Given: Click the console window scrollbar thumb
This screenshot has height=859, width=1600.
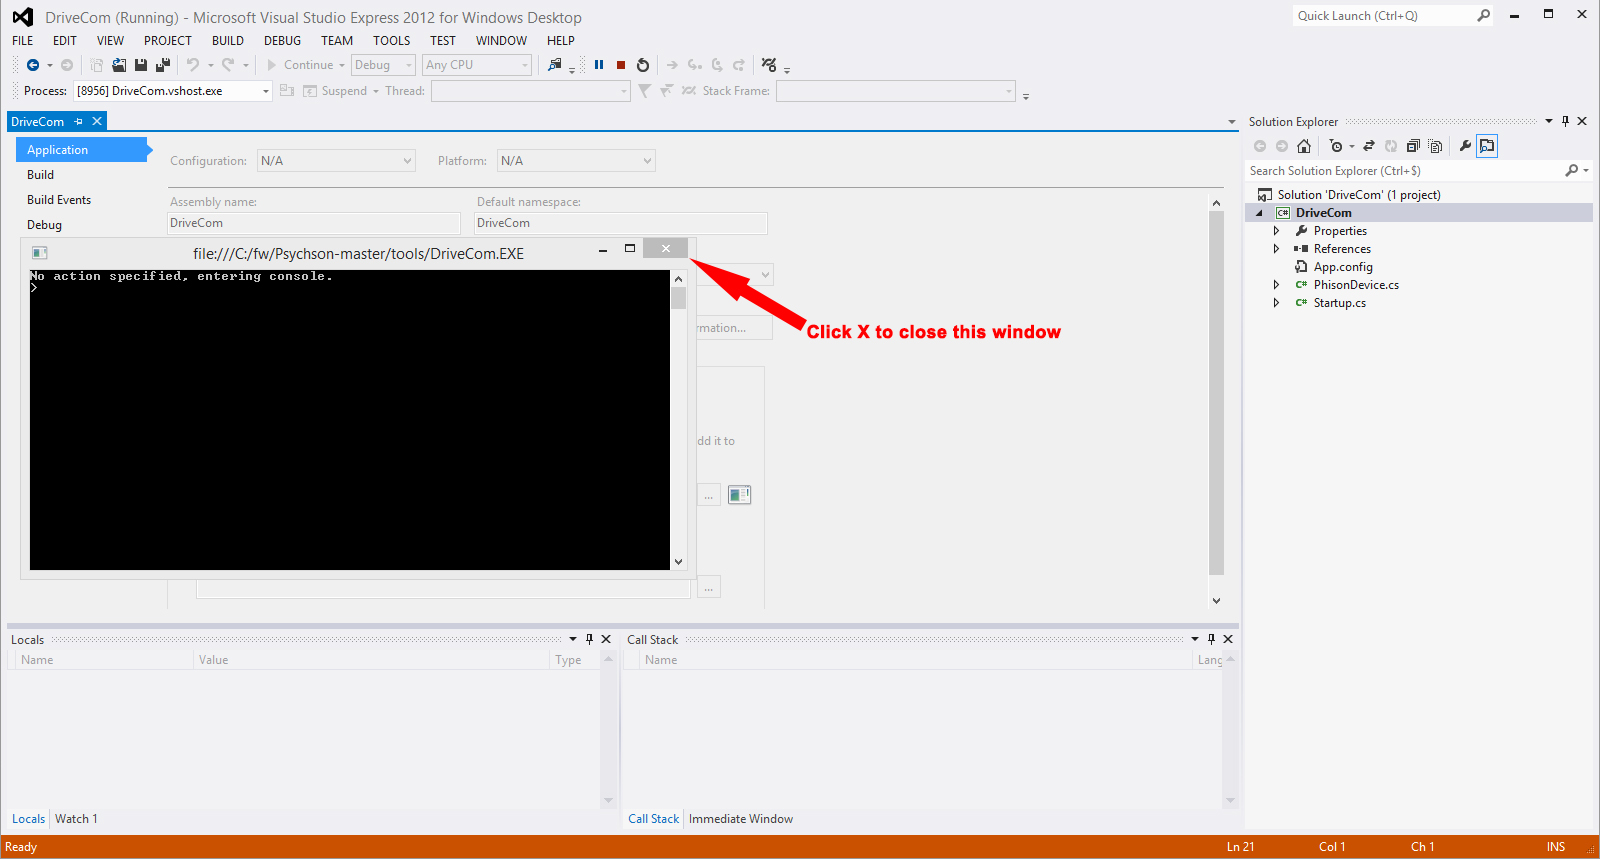Looking at the screenshot, I should (x=679, y=298).
